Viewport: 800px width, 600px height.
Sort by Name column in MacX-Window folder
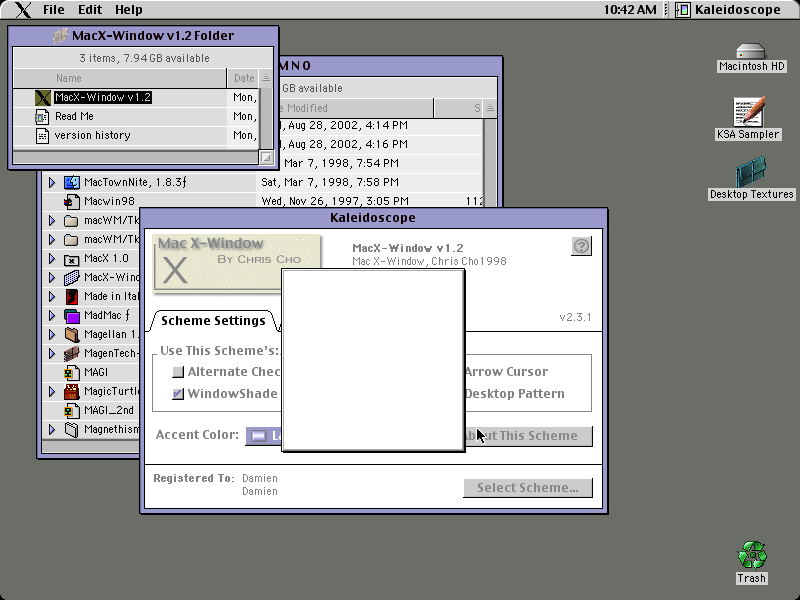coord(120,78)
